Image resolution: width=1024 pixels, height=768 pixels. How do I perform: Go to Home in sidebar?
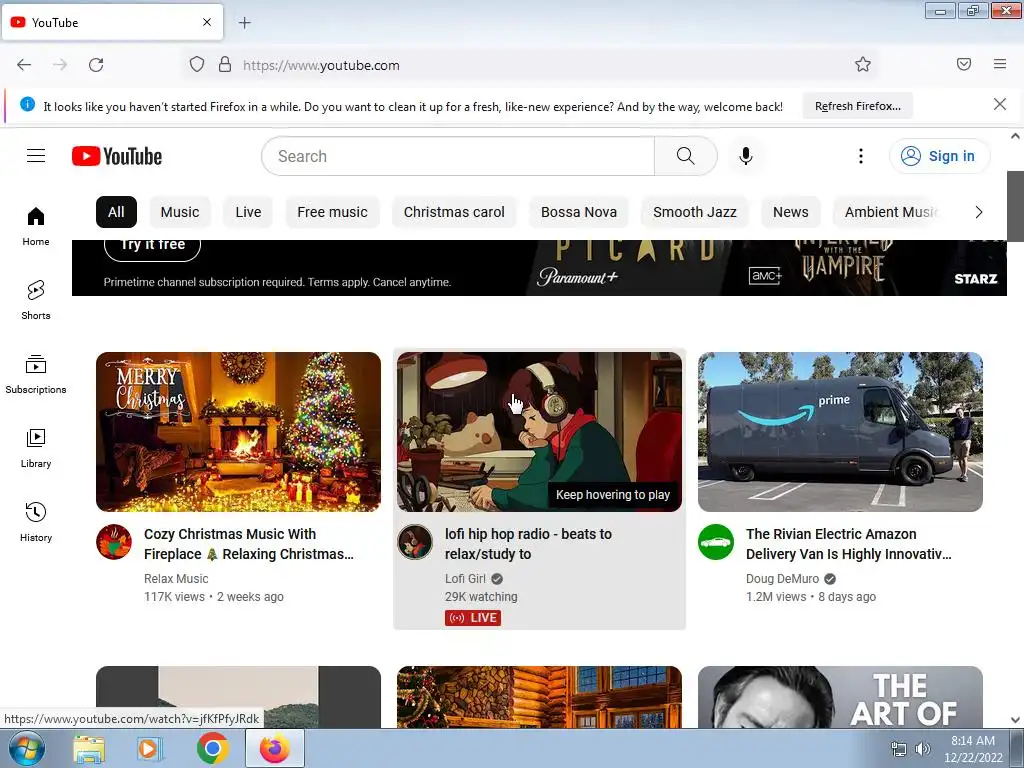pos(36,226)
